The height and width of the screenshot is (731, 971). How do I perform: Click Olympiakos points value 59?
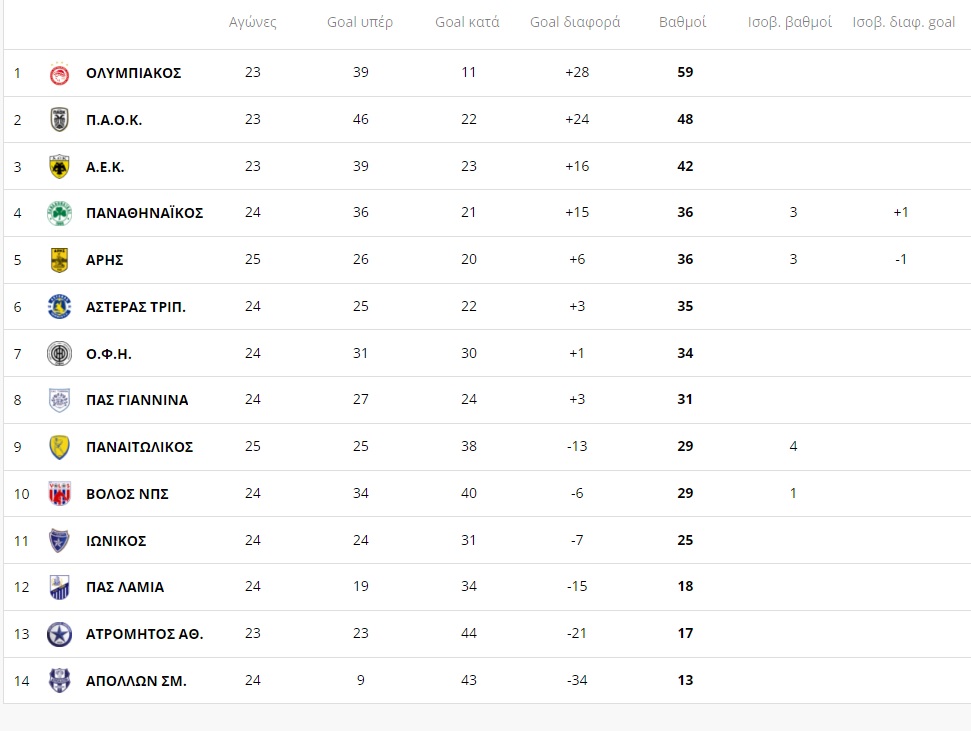(685, 72)
